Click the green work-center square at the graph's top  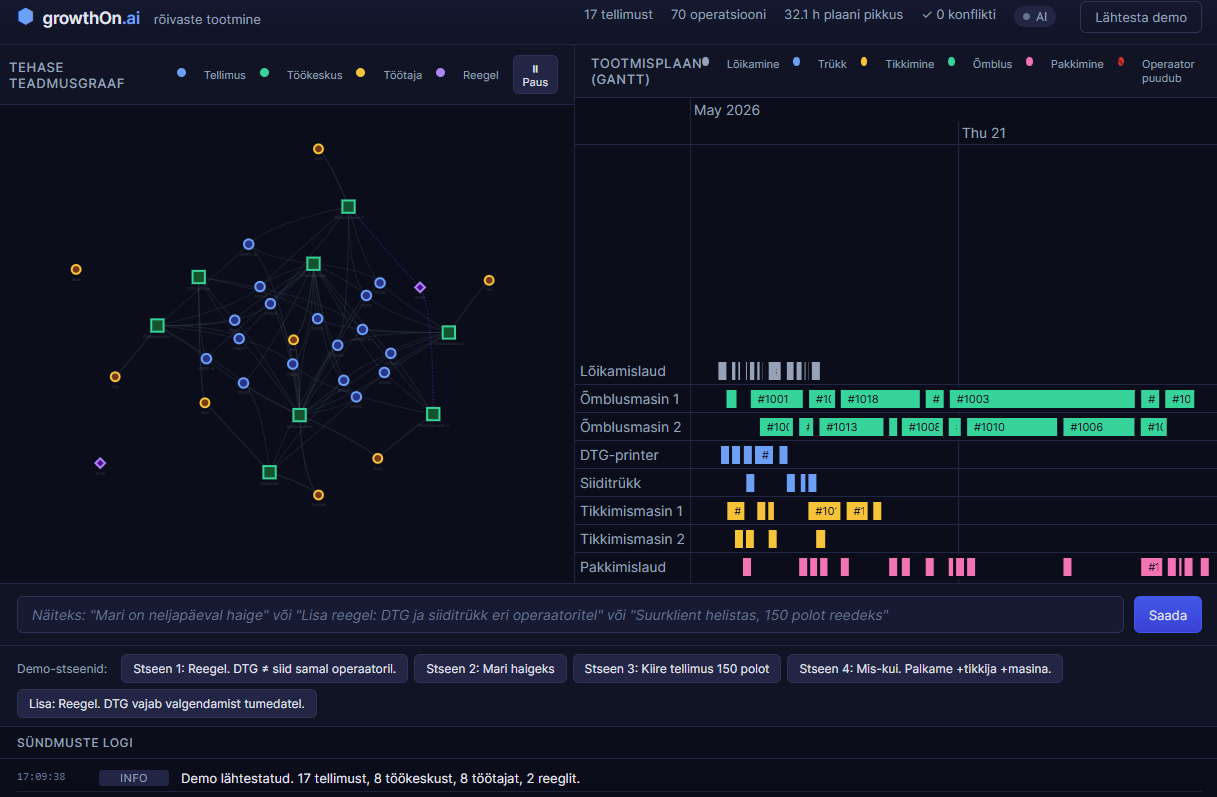(348, 207)
